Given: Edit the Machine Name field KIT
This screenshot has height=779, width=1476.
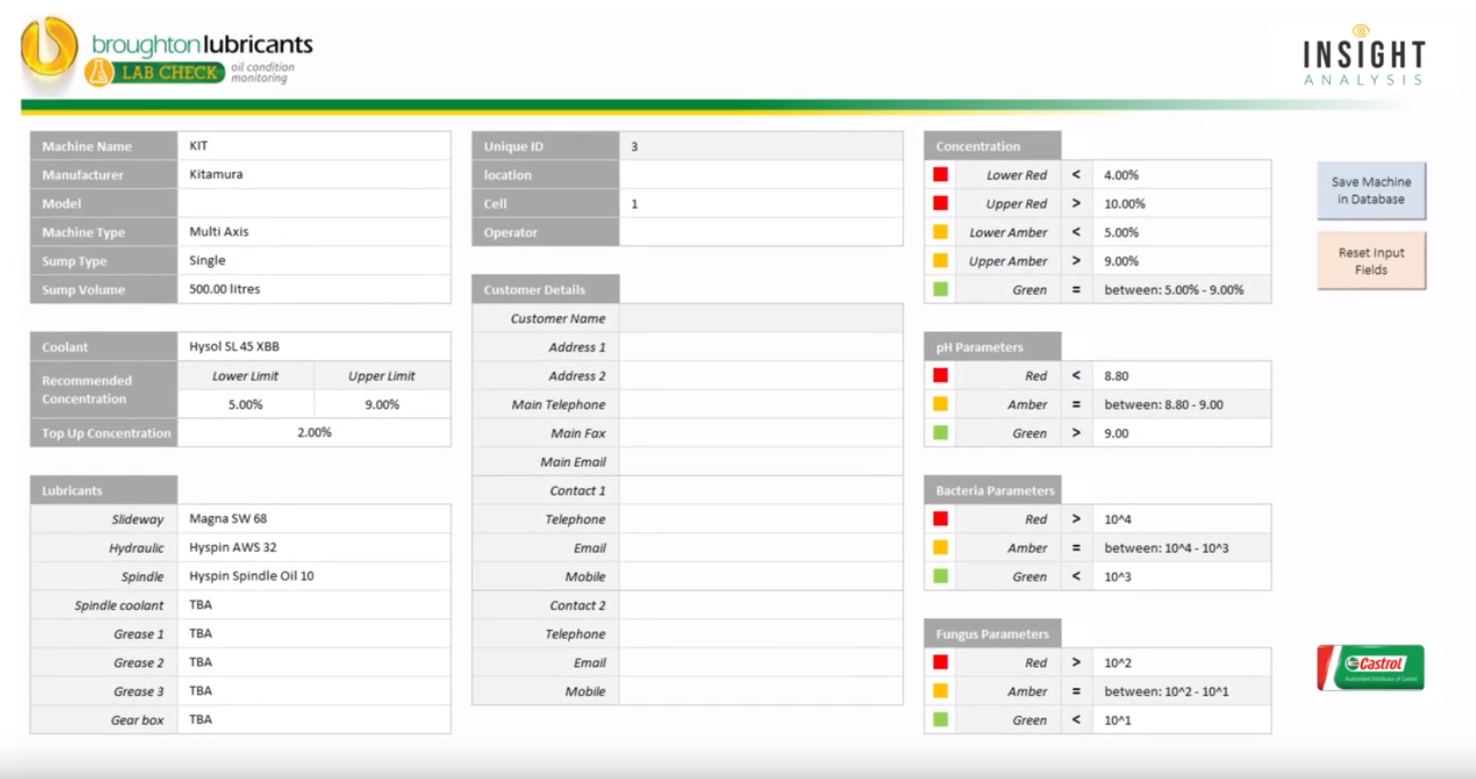Looking at the screenshot, I should tap(314, 146).
